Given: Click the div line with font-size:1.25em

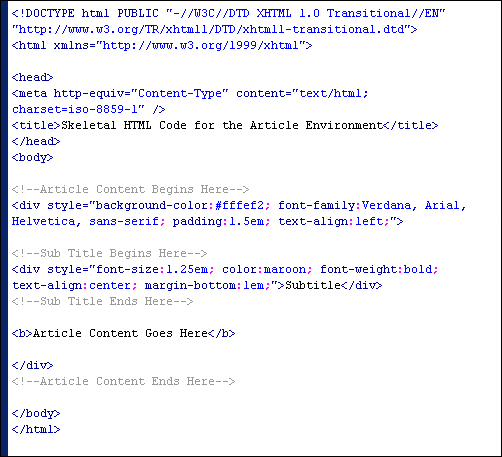Looking at the screenshot, I should point(225,269).
